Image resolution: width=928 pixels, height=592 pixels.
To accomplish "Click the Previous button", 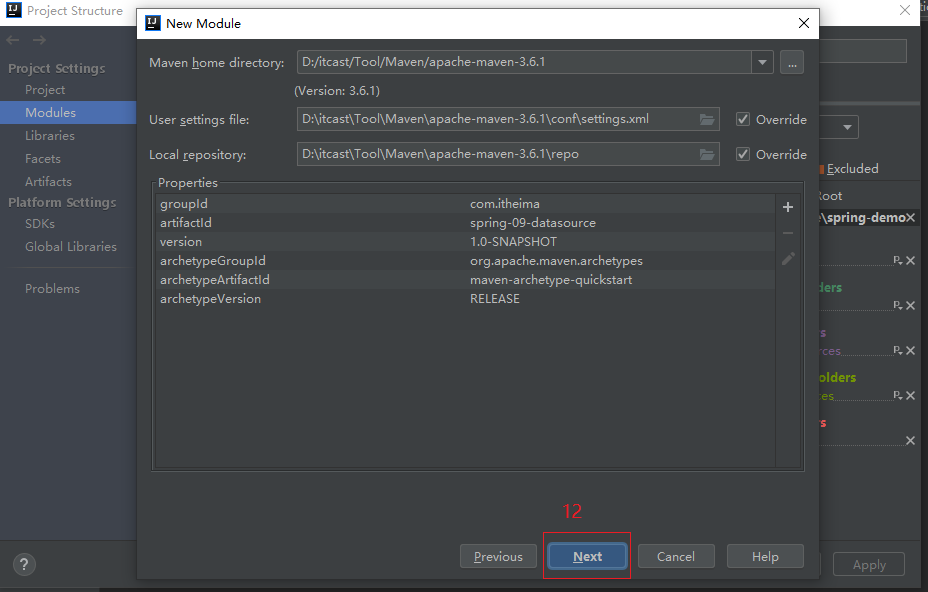I will point(498,557).
